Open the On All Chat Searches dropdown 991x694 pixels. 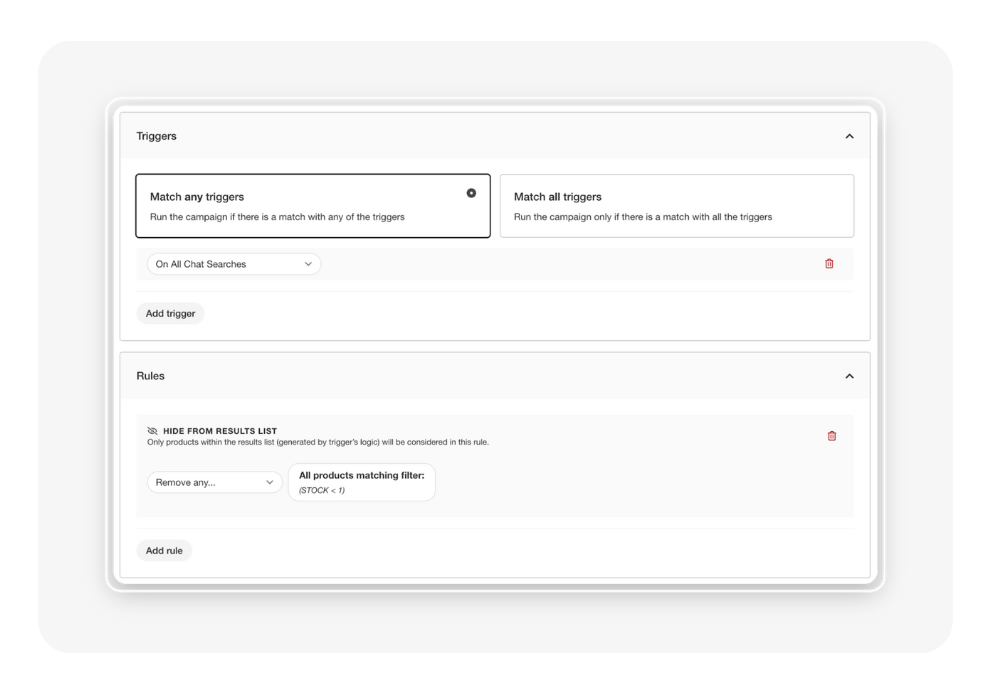232,263
